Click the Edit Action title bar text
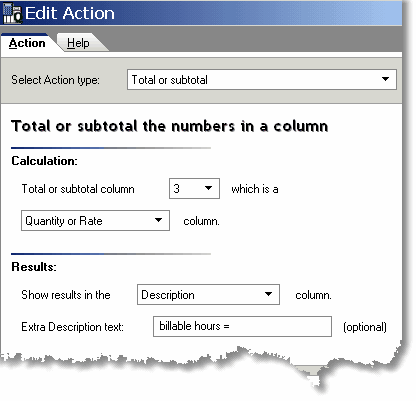416x401 pixels. pos(70,13)
